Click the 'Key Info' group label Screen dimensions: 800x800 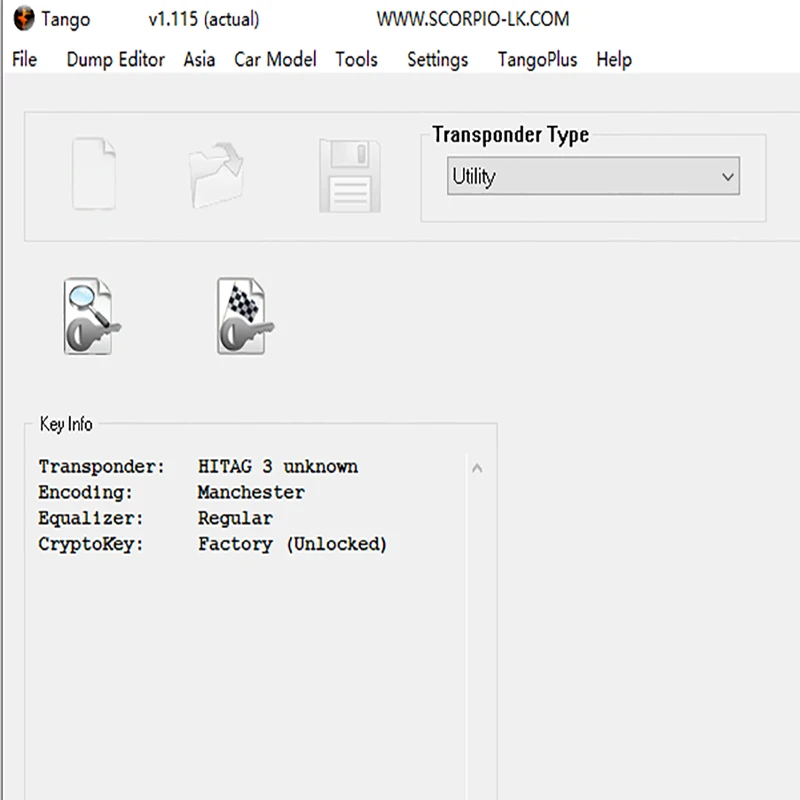coord(66,424)
